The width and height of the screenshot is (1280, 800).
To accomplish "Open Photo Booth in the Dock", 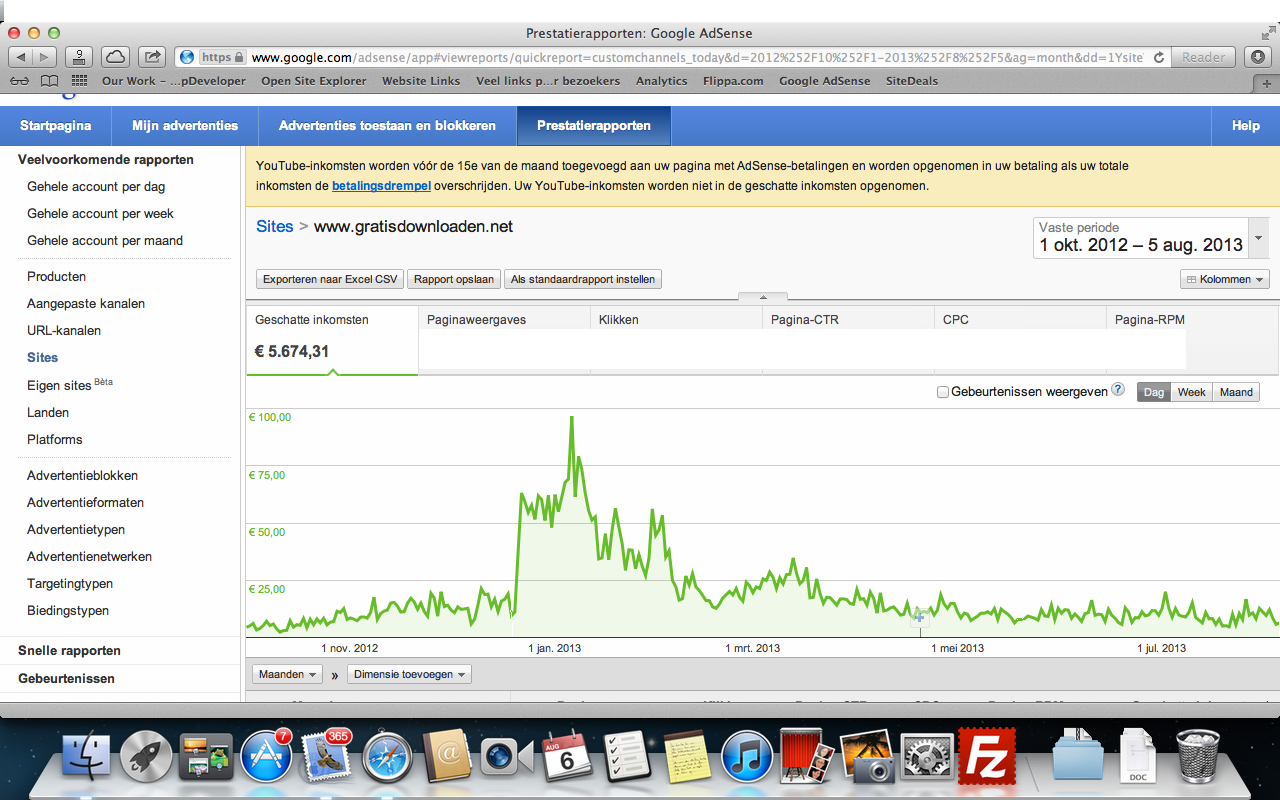I will [808, 756].
